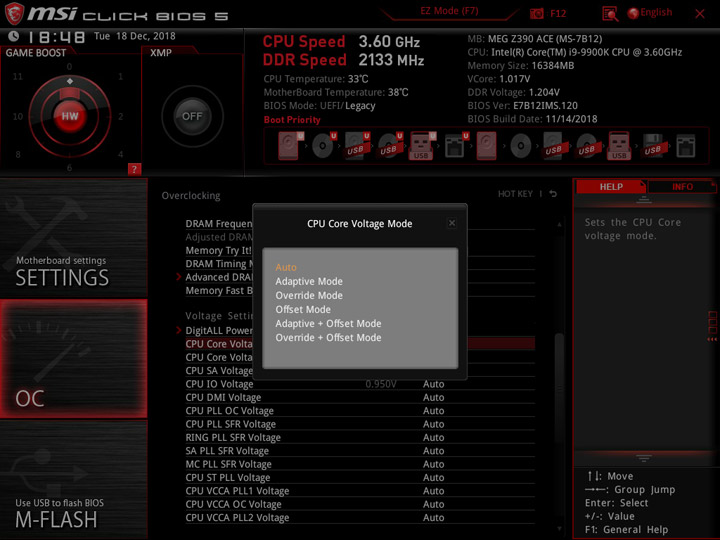The width and height of the screenshot is (720, 540).
Task: Select the CPU SA Voltage row
Action: point(360,371)
